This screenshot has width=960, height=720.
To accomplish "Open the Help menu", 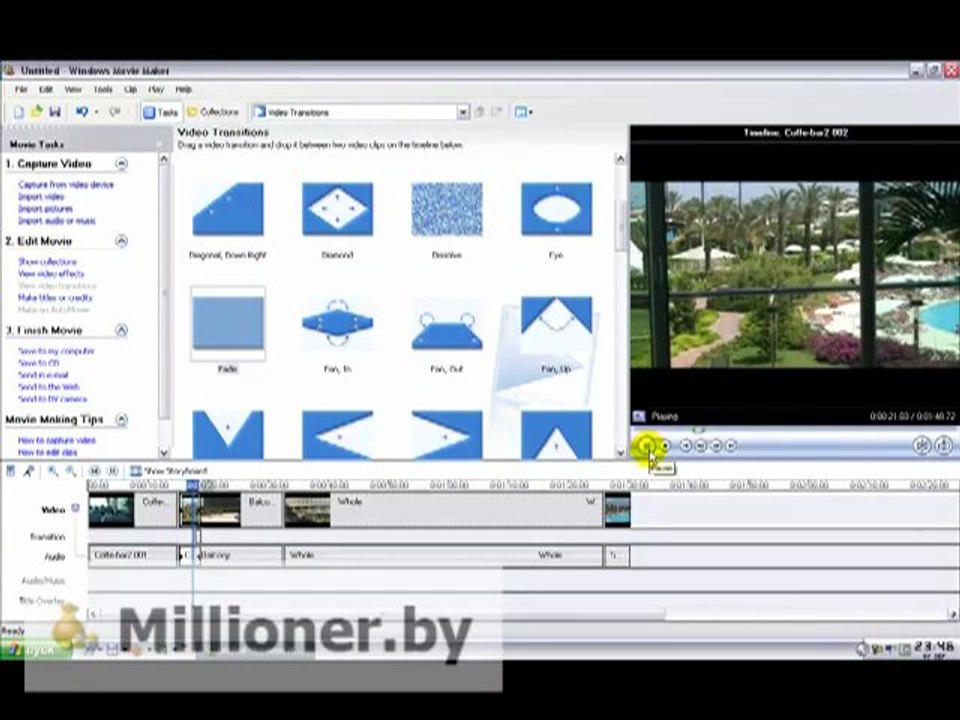I will 184,89.
